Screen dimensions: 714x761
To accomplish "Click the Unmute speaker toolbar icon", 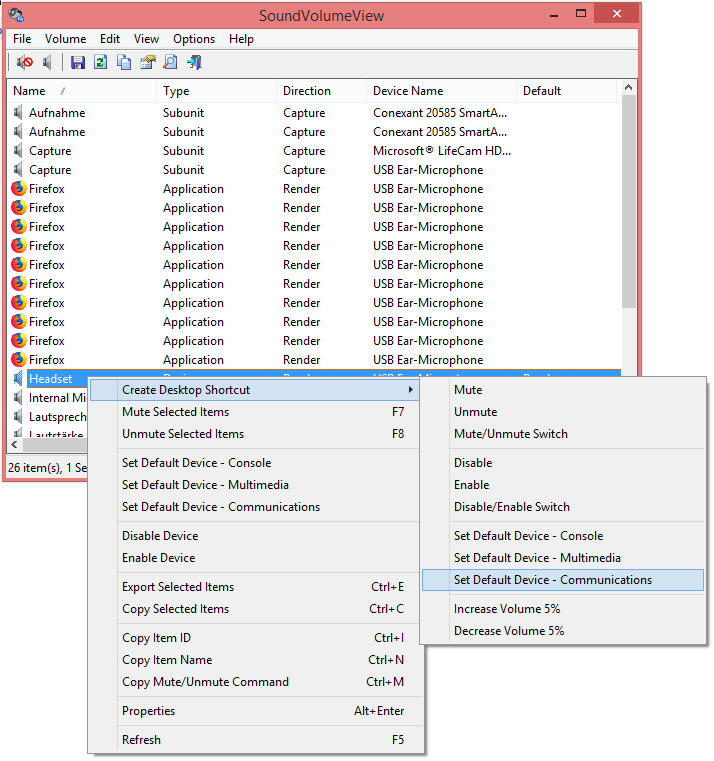I will tap(47, 63).
